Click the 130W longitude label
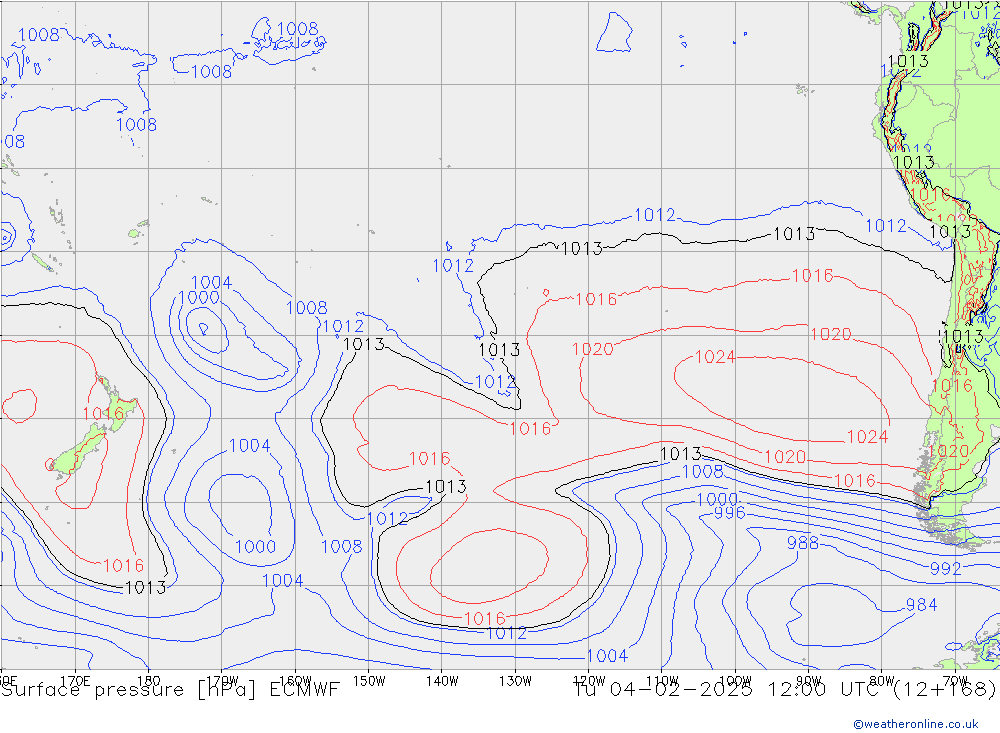Image resolution: width=1000 pixels, height=733 pixels. click(x=515, y=680)
